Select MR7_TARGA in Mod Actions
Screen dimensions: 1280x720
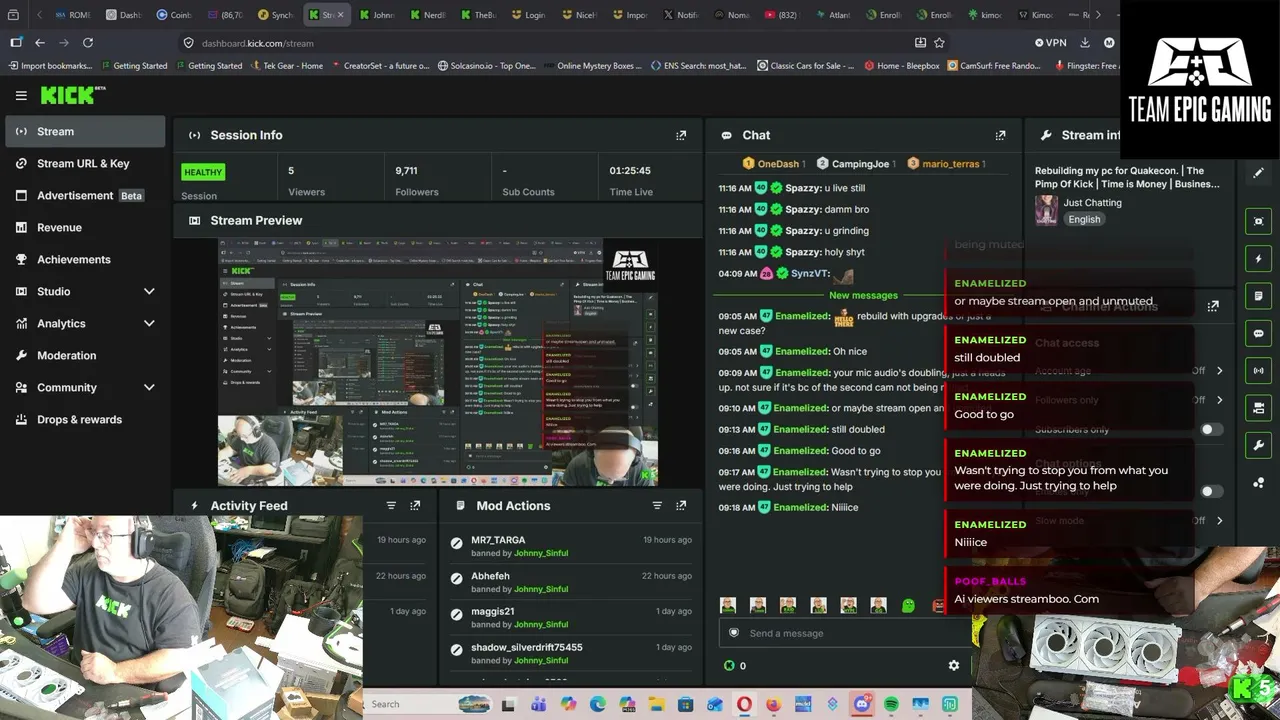coord(498,540)
